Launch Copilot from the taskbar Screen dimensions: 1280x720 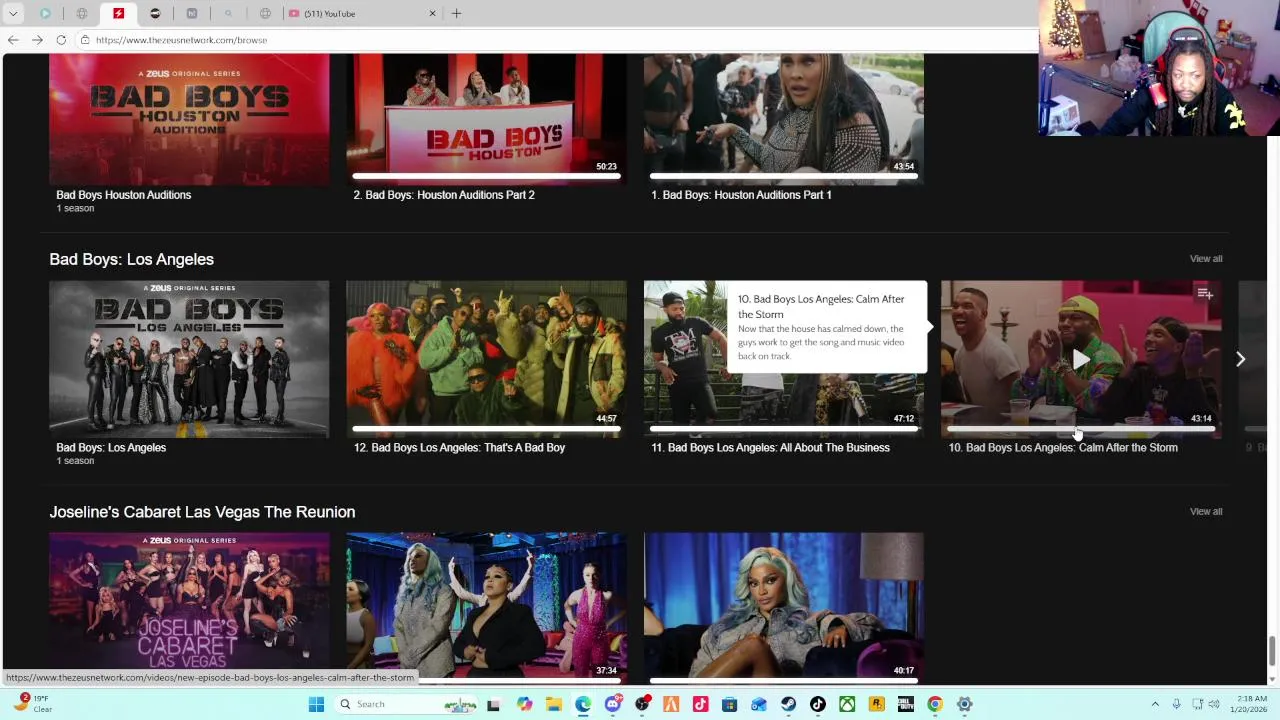(524, 704)
